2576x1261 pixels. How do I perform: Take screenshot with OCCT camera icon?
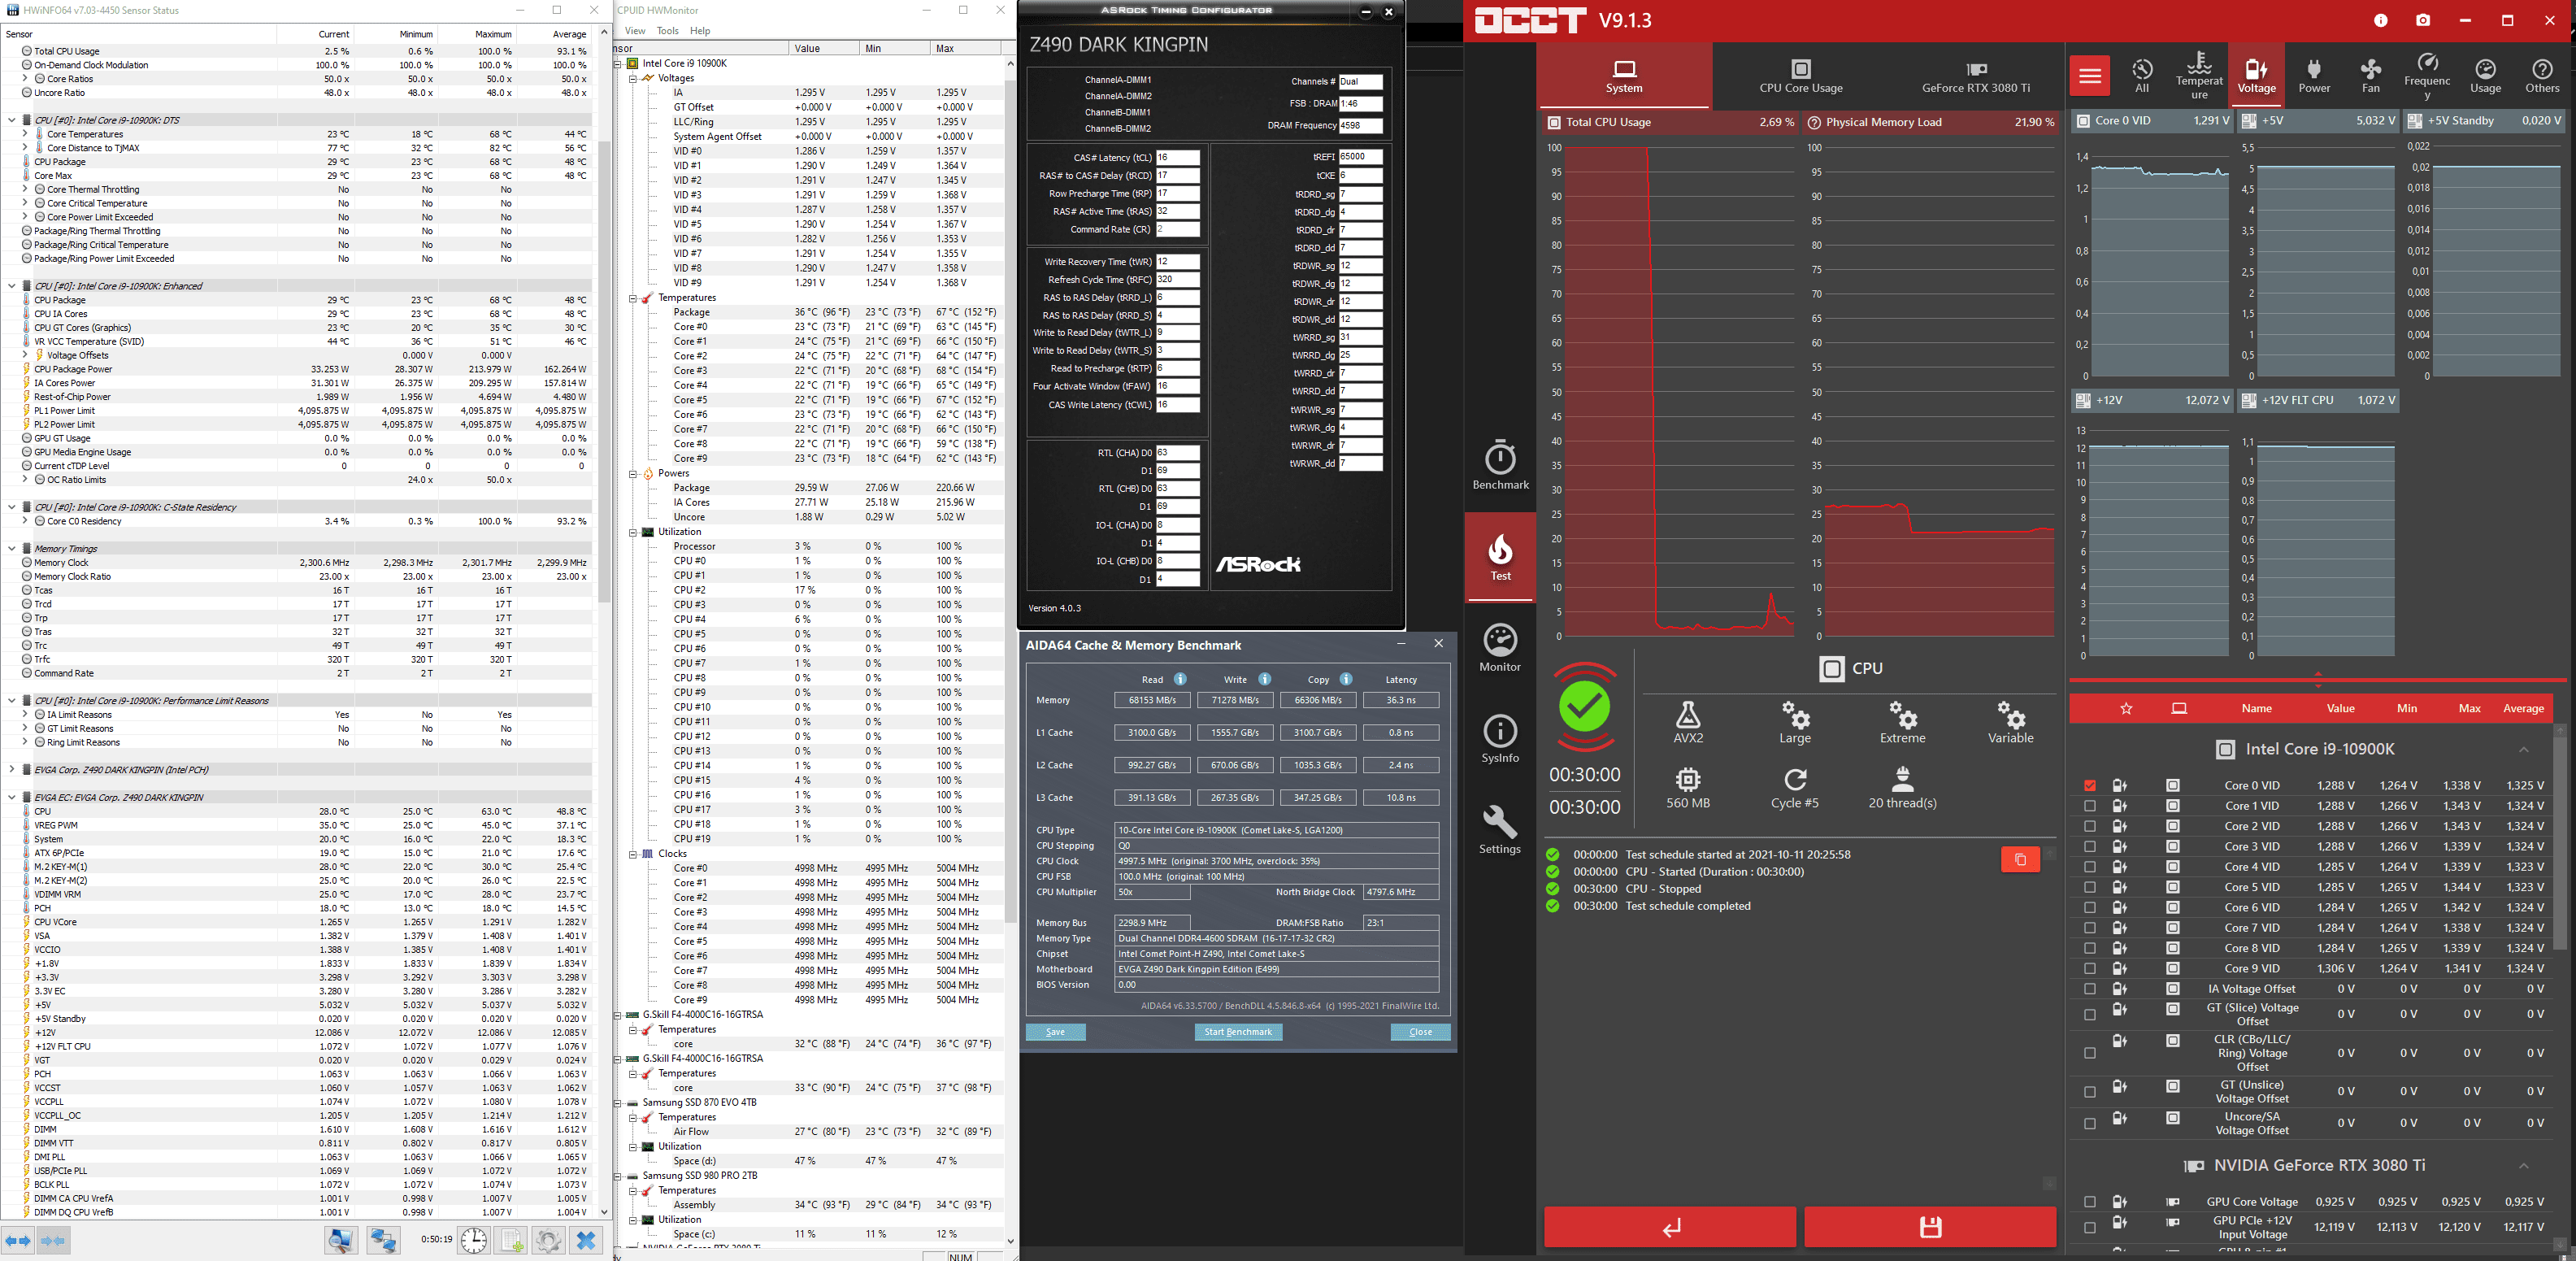(2422, 20)
